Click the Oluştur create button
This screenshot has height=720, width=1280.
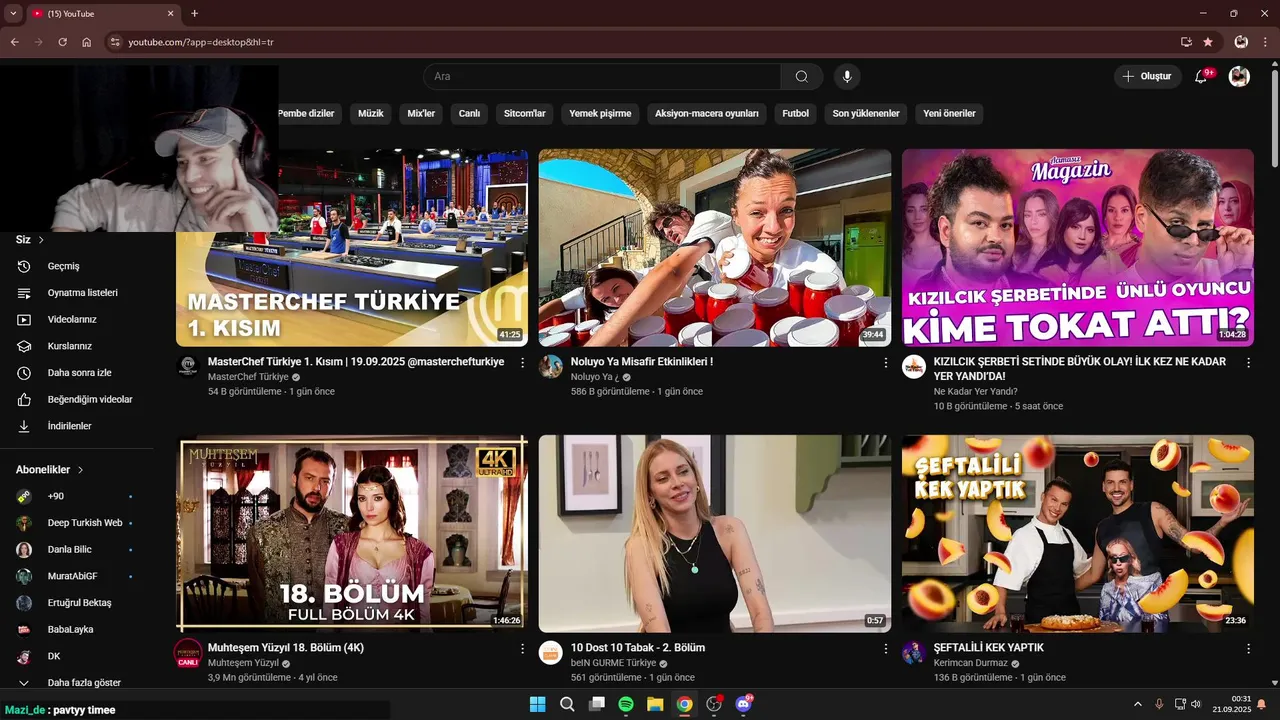(1147, 76)
